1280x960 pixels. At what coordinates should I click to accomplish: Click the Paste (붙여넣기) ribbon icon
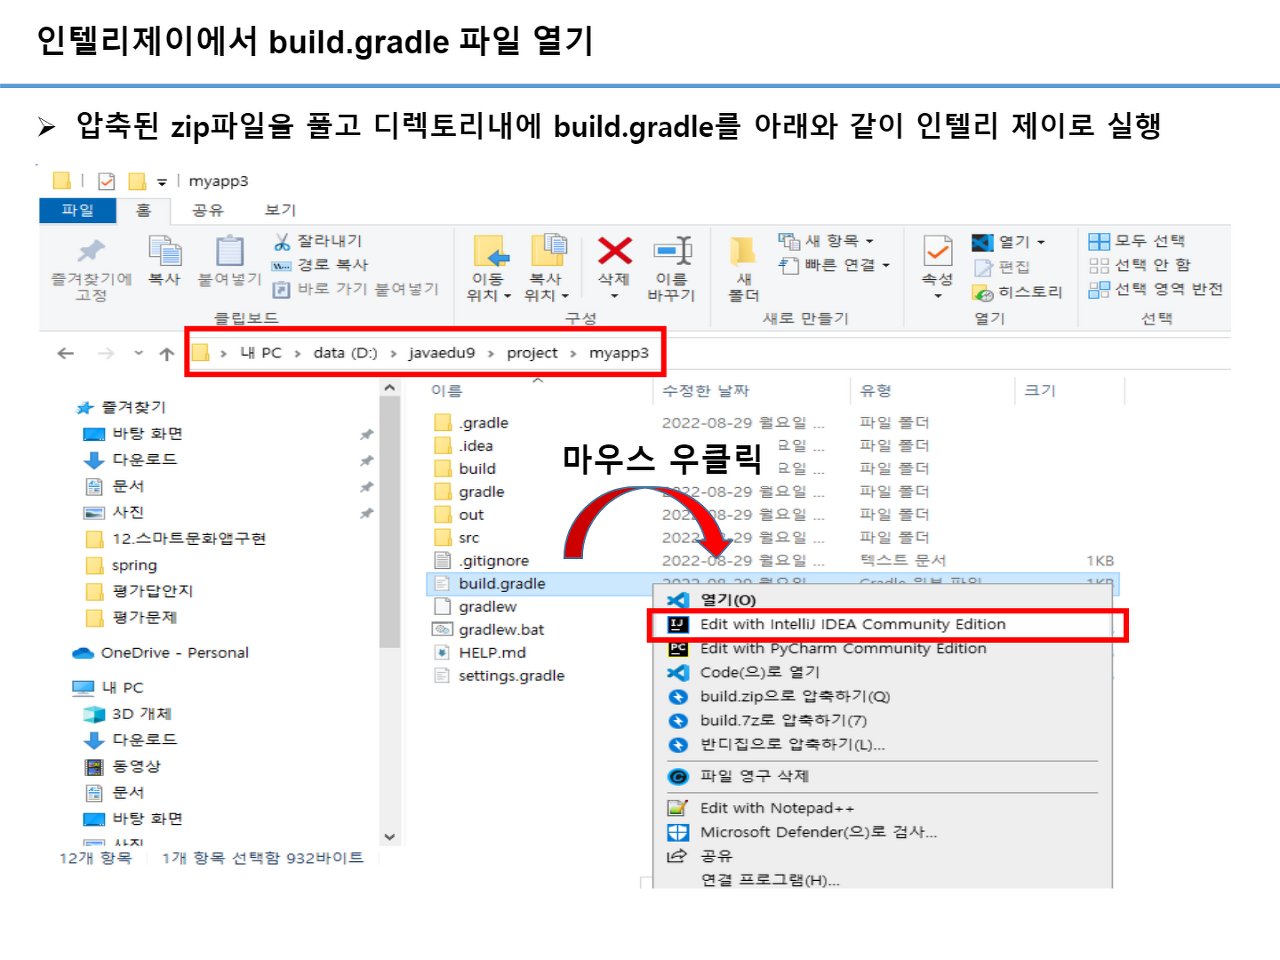(x=230, y=250)
